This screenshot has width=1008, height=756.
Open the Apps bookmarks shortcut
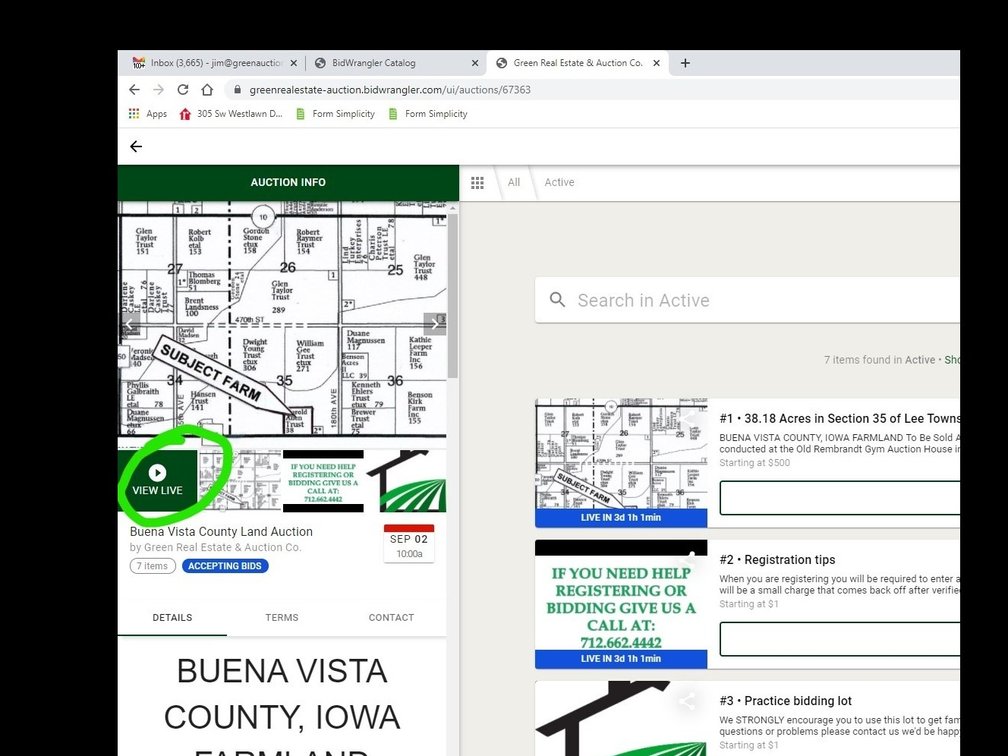click(x=148, y=114)
